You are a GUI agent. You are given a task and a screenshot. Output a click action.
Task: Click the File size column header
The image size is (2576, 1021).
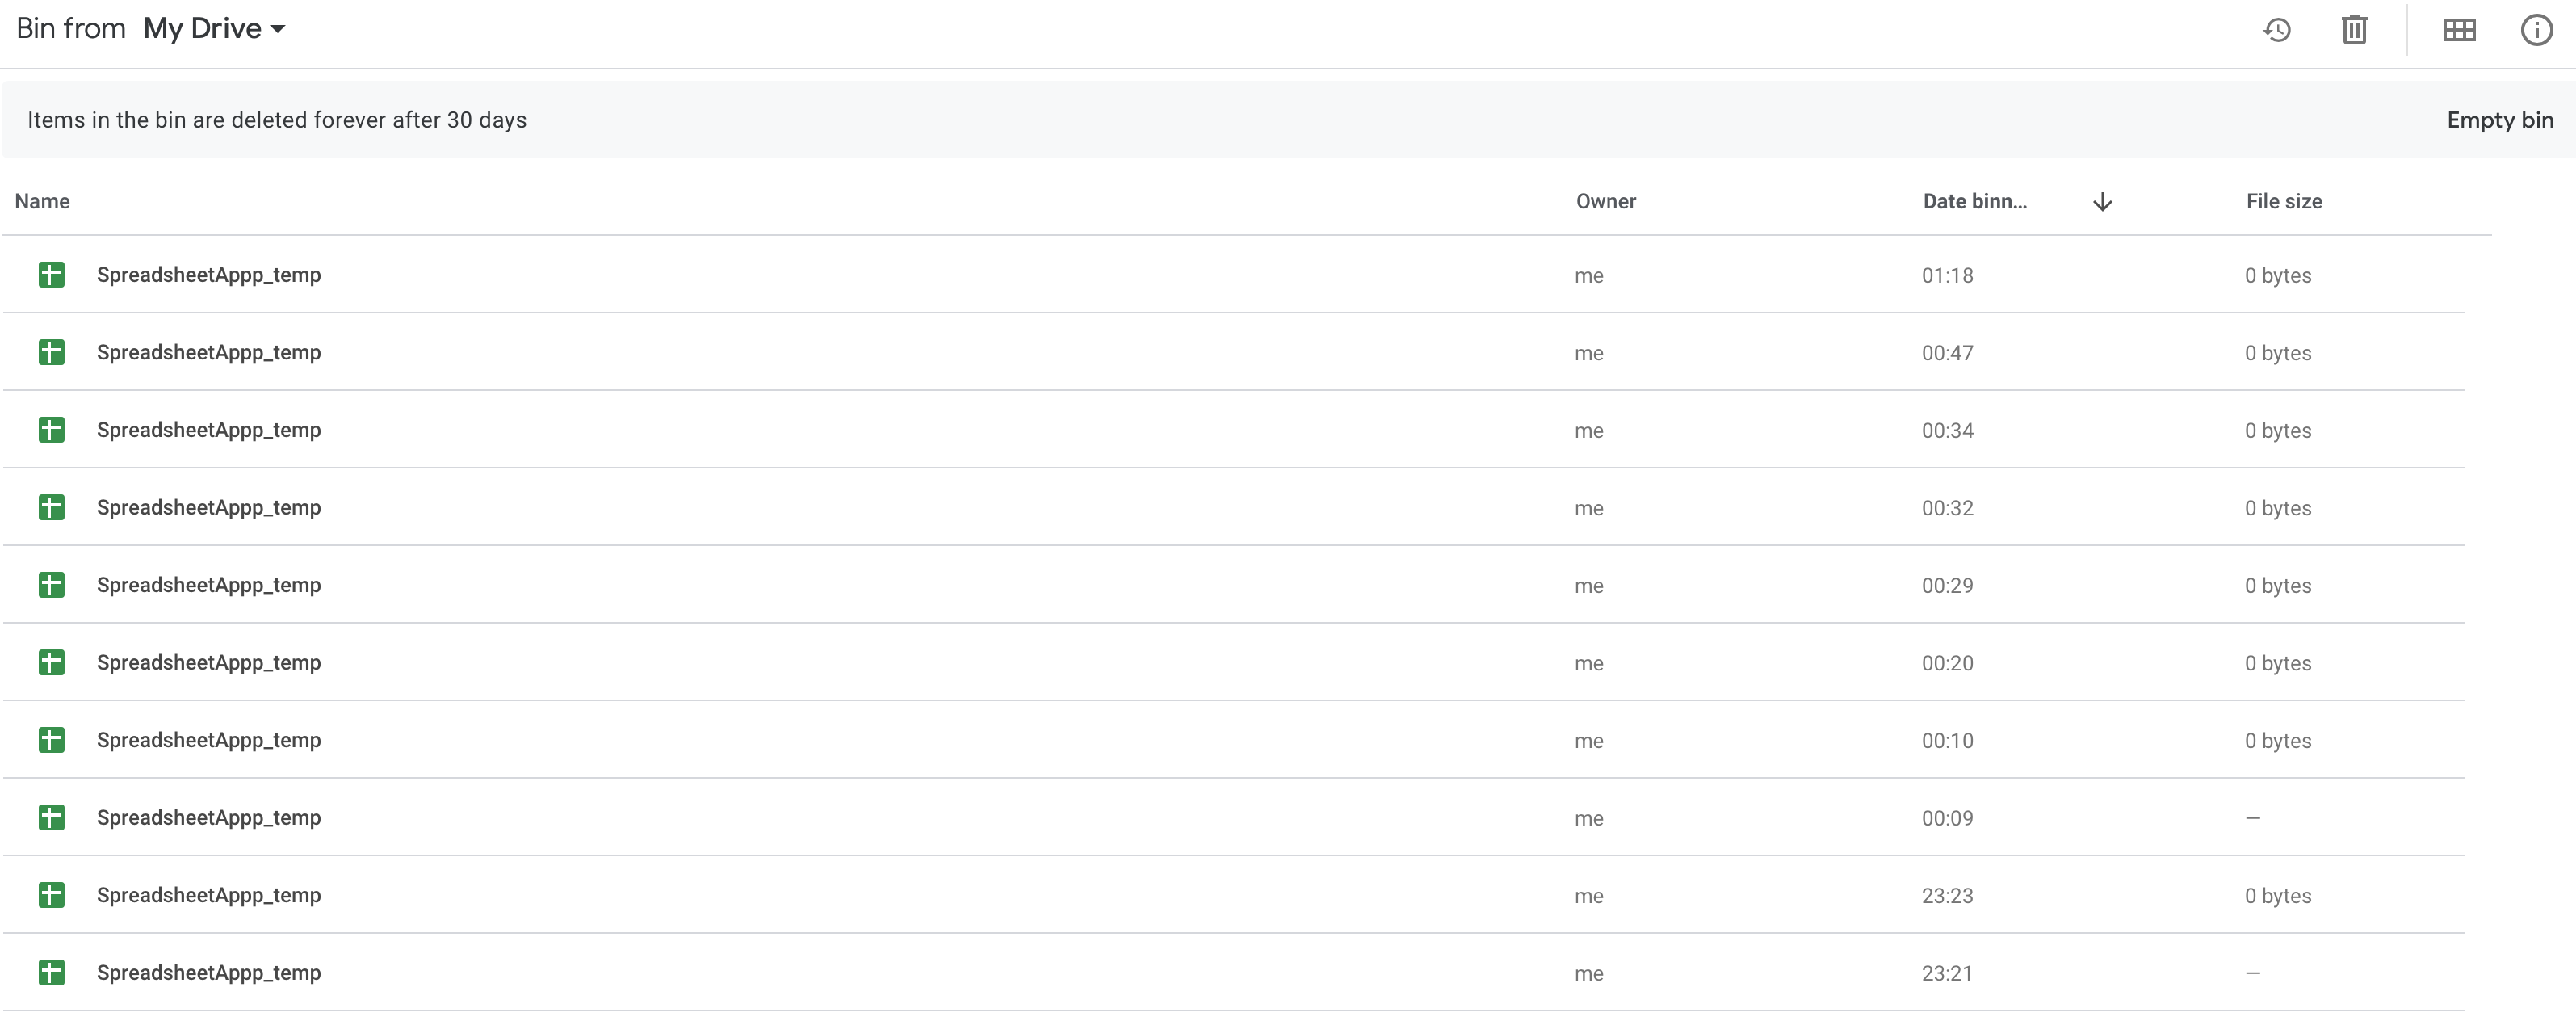(x=2283, y=202)
